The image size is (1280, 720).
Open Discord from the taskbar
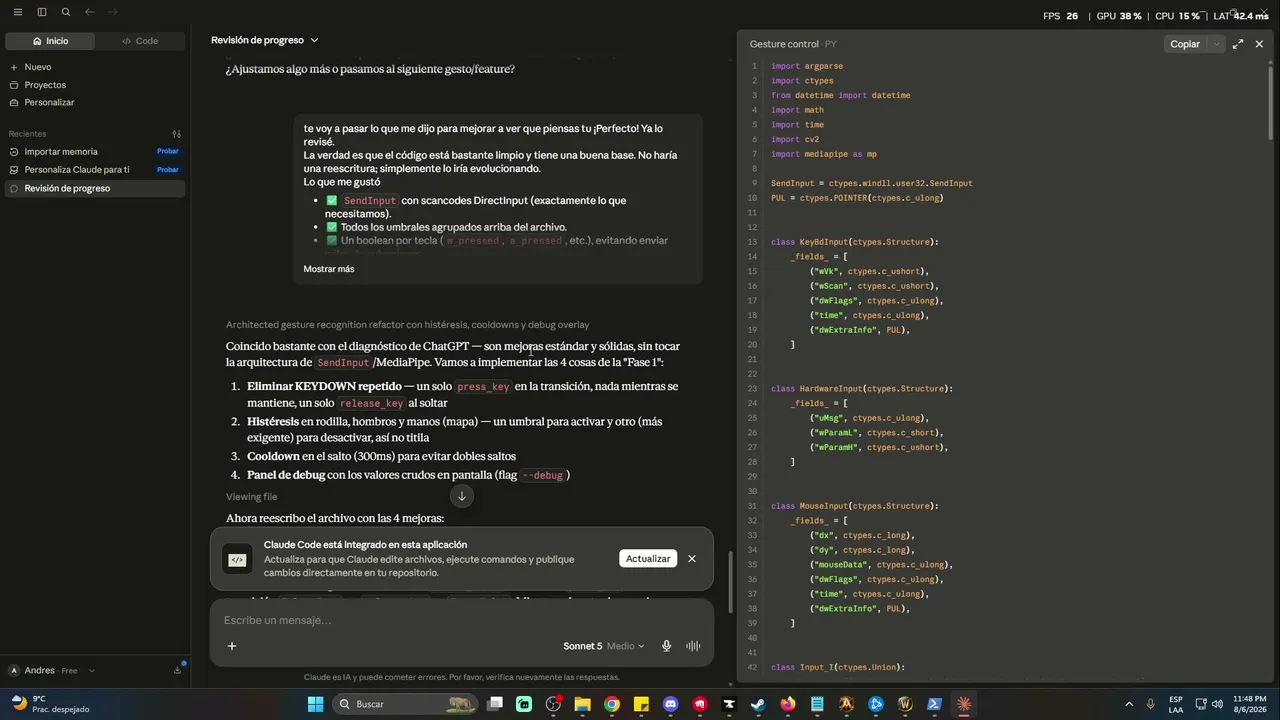click(x=670, y=704)
